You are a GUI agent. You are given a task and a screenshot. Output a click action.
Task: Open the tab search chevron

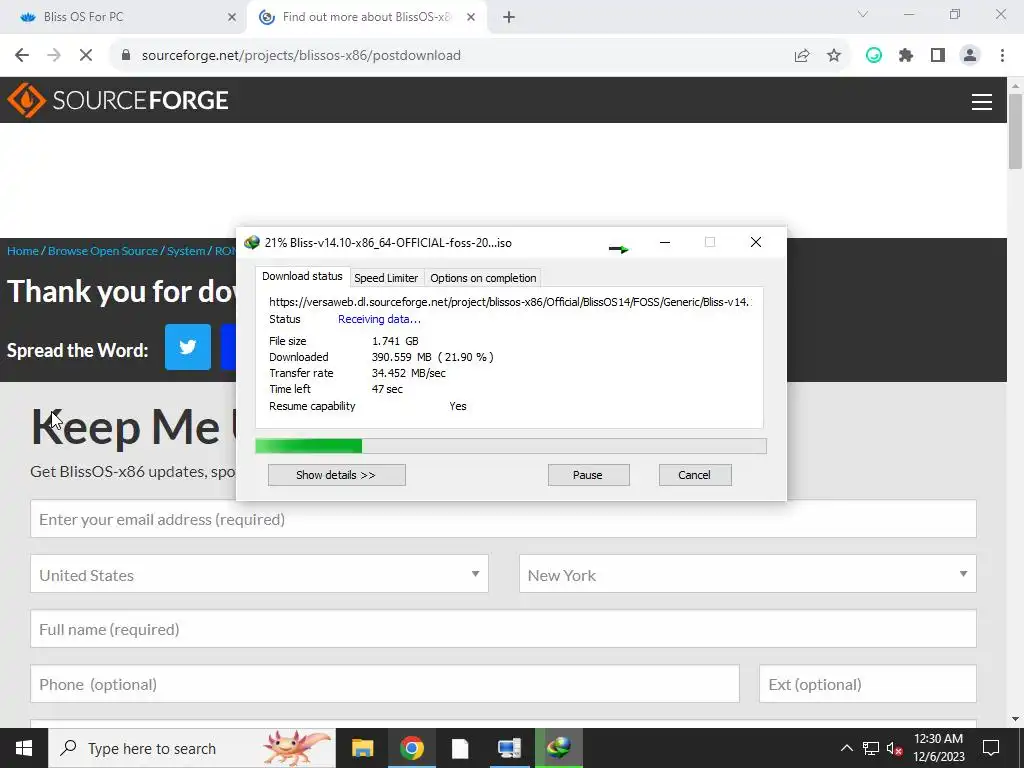click(863, 14)
